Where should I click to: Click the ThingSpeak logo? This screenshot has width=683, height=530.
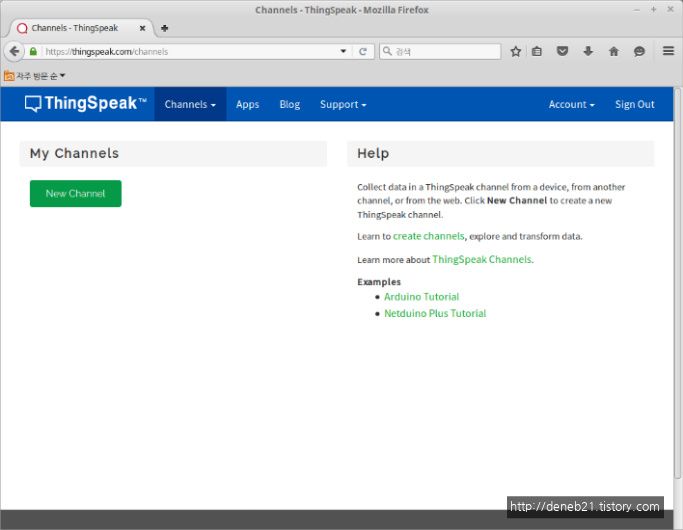click(x=85, y=104)
